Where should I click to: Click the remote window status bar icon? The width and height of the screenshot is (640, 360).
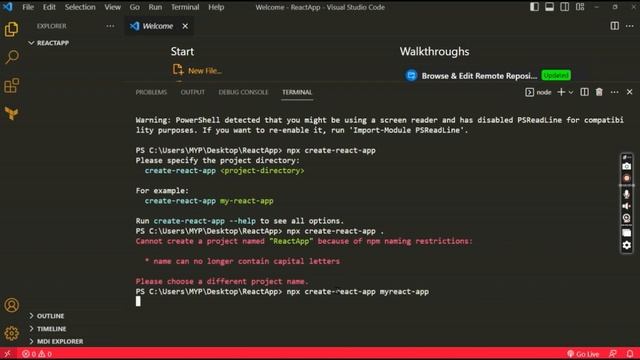[7, 354]
